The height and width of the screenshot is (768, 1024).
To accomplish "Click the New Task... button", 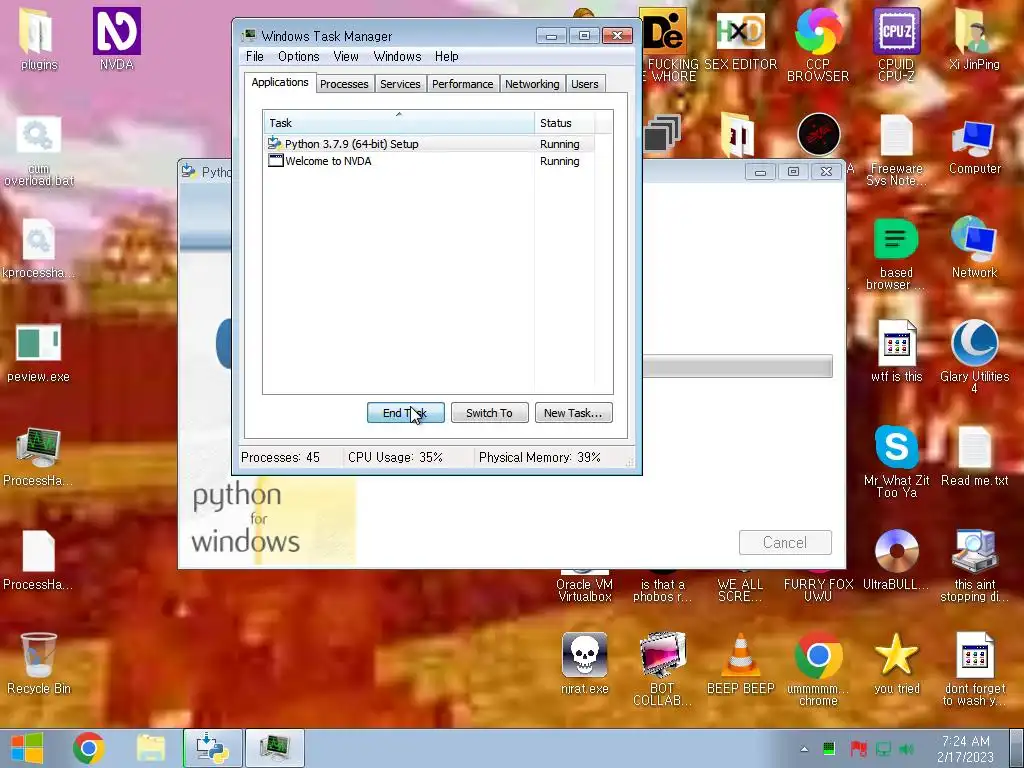I will [573, 413].
